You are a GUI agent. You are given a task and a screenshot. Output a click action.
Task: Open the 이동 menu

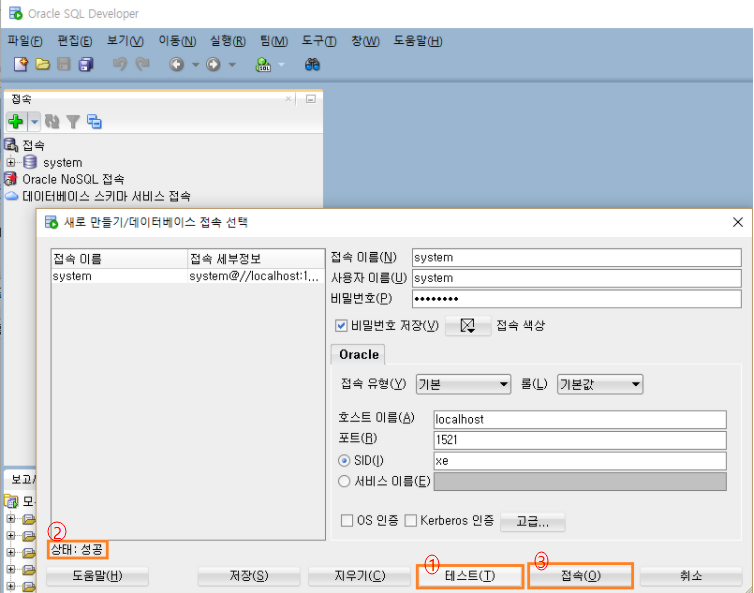click(x=177, y=41)
